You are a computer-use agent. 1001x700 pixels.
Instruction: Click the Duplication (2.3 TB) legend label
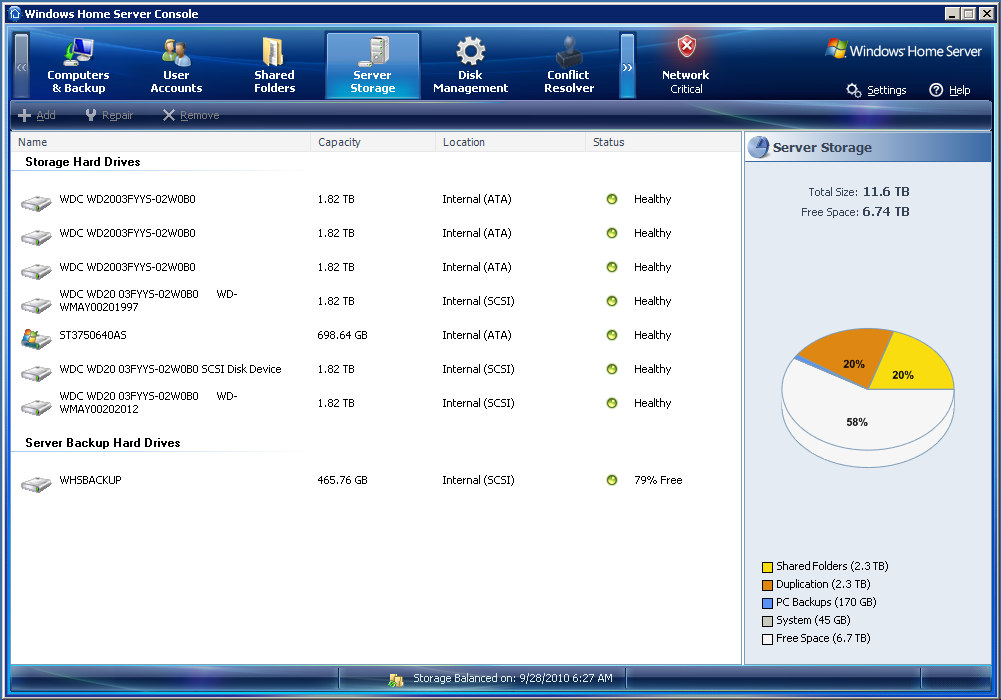824,584
